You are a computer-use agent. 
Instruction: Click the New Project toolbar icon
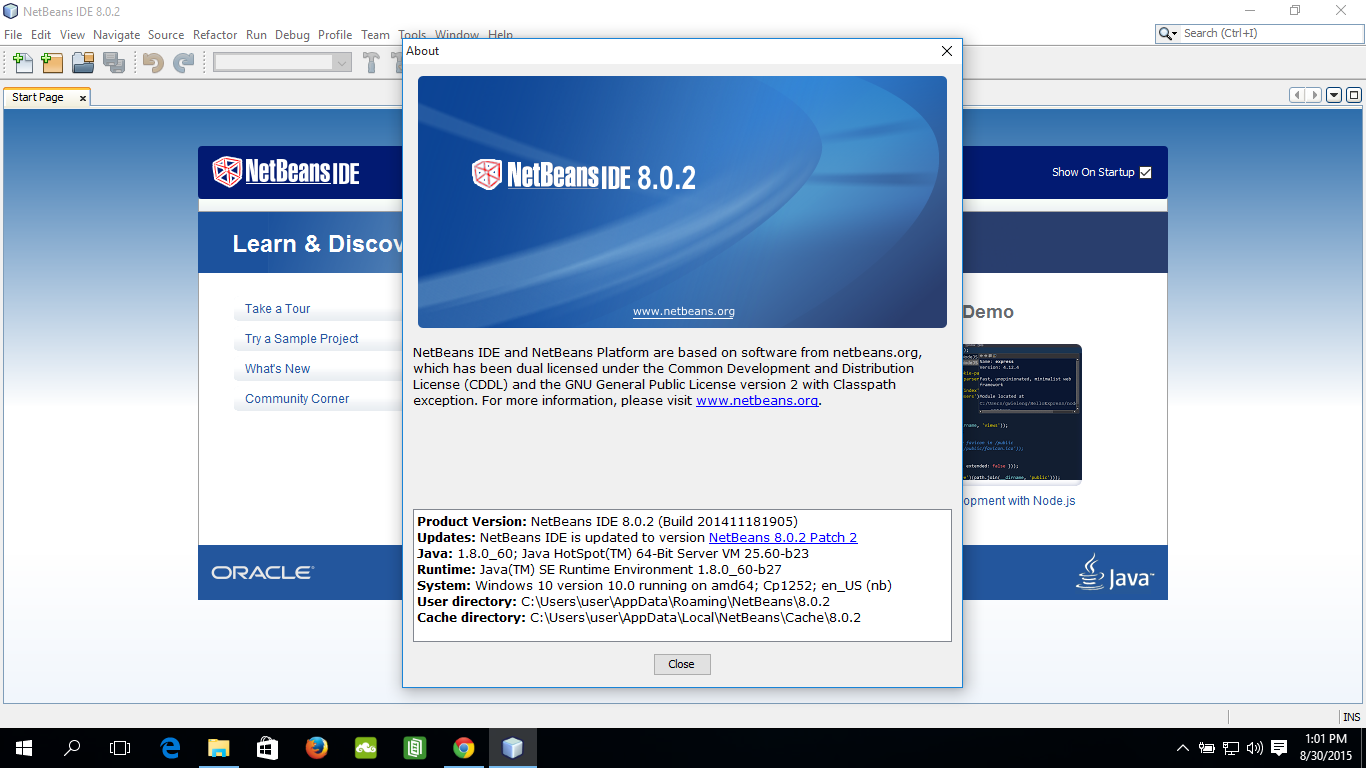click(x=52, y=63)
